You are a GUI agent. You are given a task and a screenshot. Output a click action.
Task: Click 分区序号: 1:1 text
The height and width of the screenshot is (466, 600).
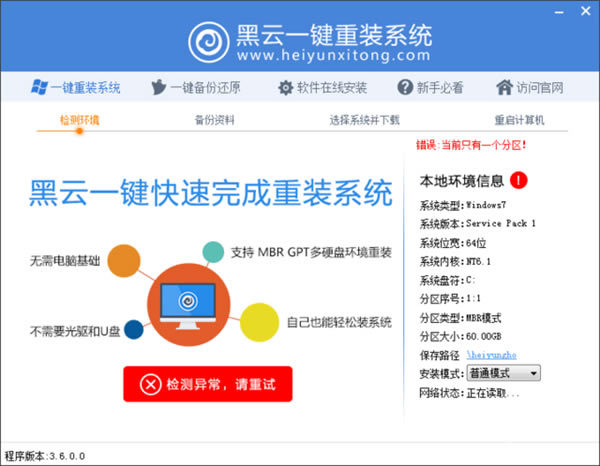pos(450,298)
